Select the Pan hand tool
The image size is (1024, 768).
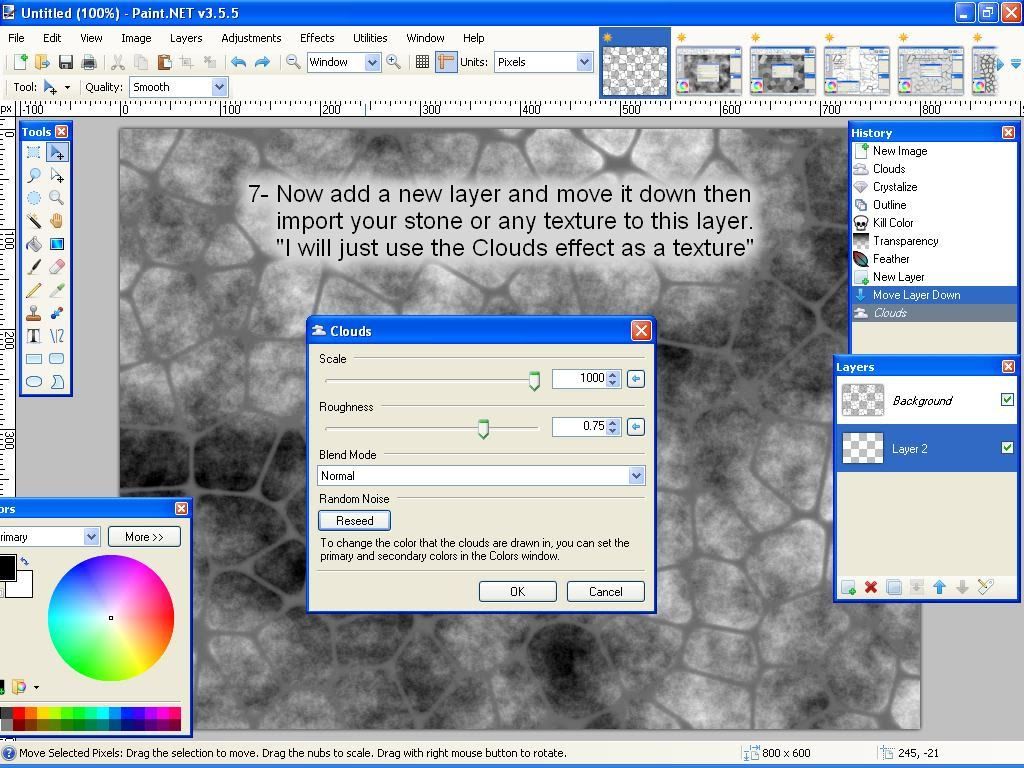[57, 221]
